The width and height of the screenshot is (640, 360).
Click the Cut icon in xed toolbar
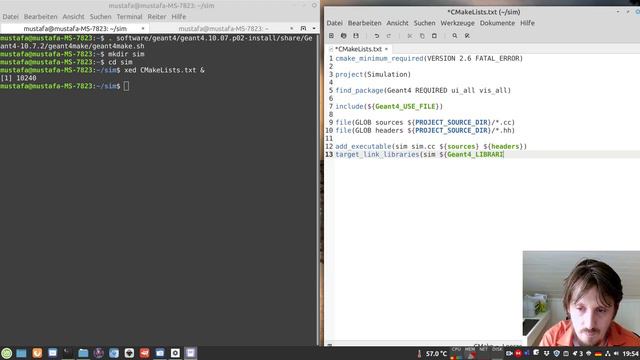click(409, 36)
